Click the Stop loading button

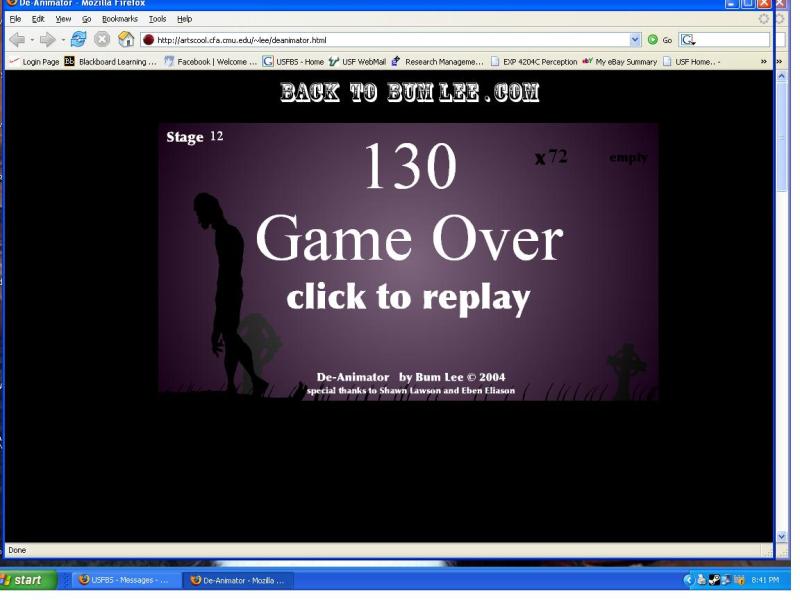(102, 39)
